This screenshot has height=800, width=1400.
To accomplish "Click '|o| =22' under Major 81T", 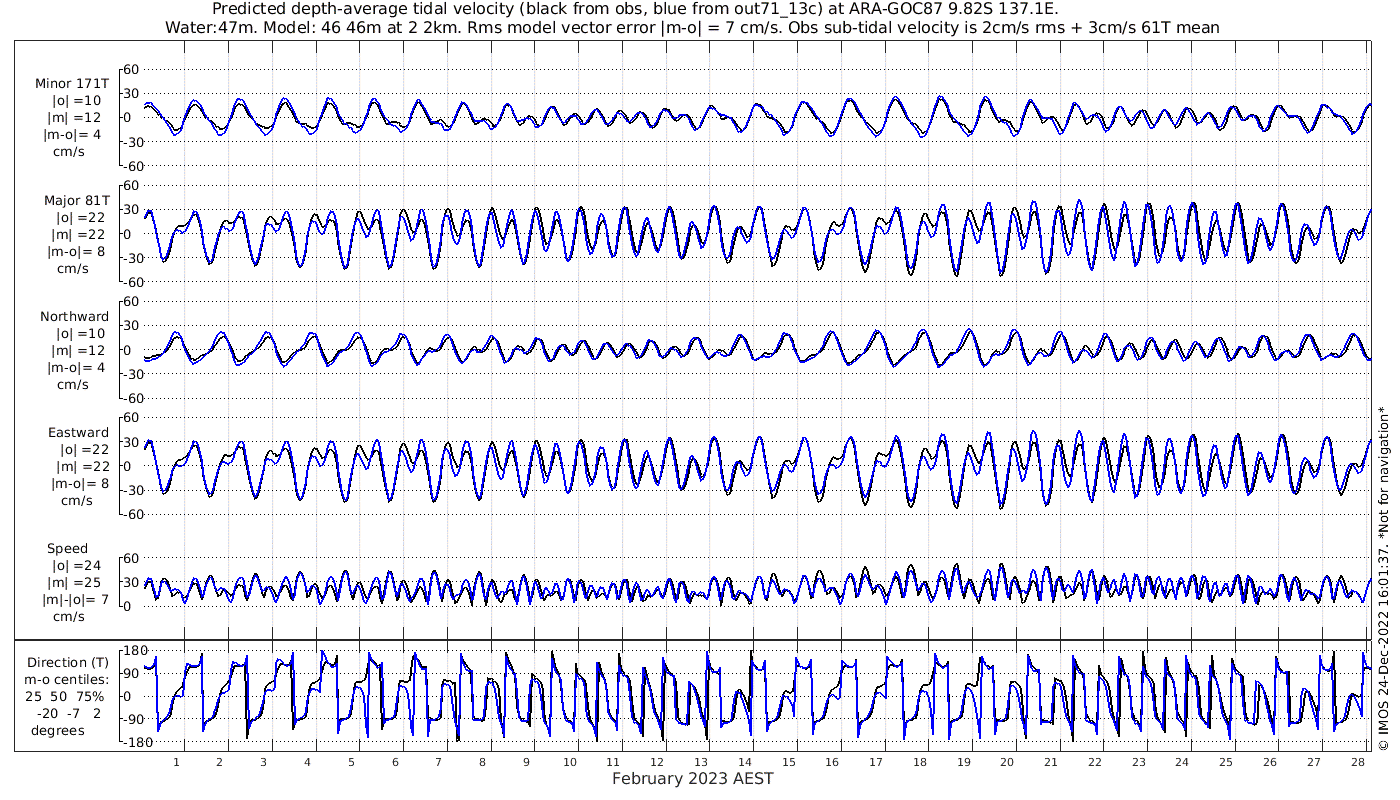I will pos(81,217).
